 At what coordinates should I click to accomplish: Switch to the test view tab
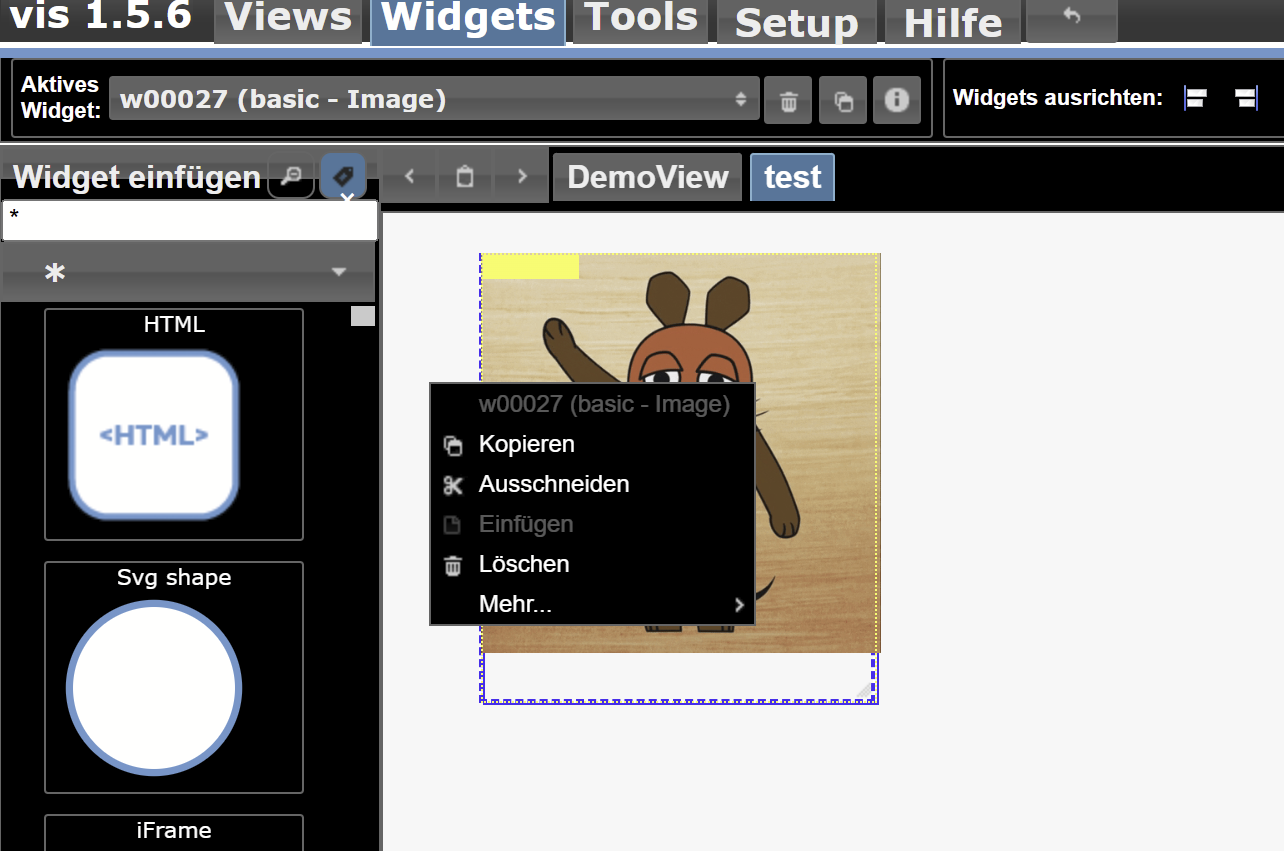coord(792,177)
